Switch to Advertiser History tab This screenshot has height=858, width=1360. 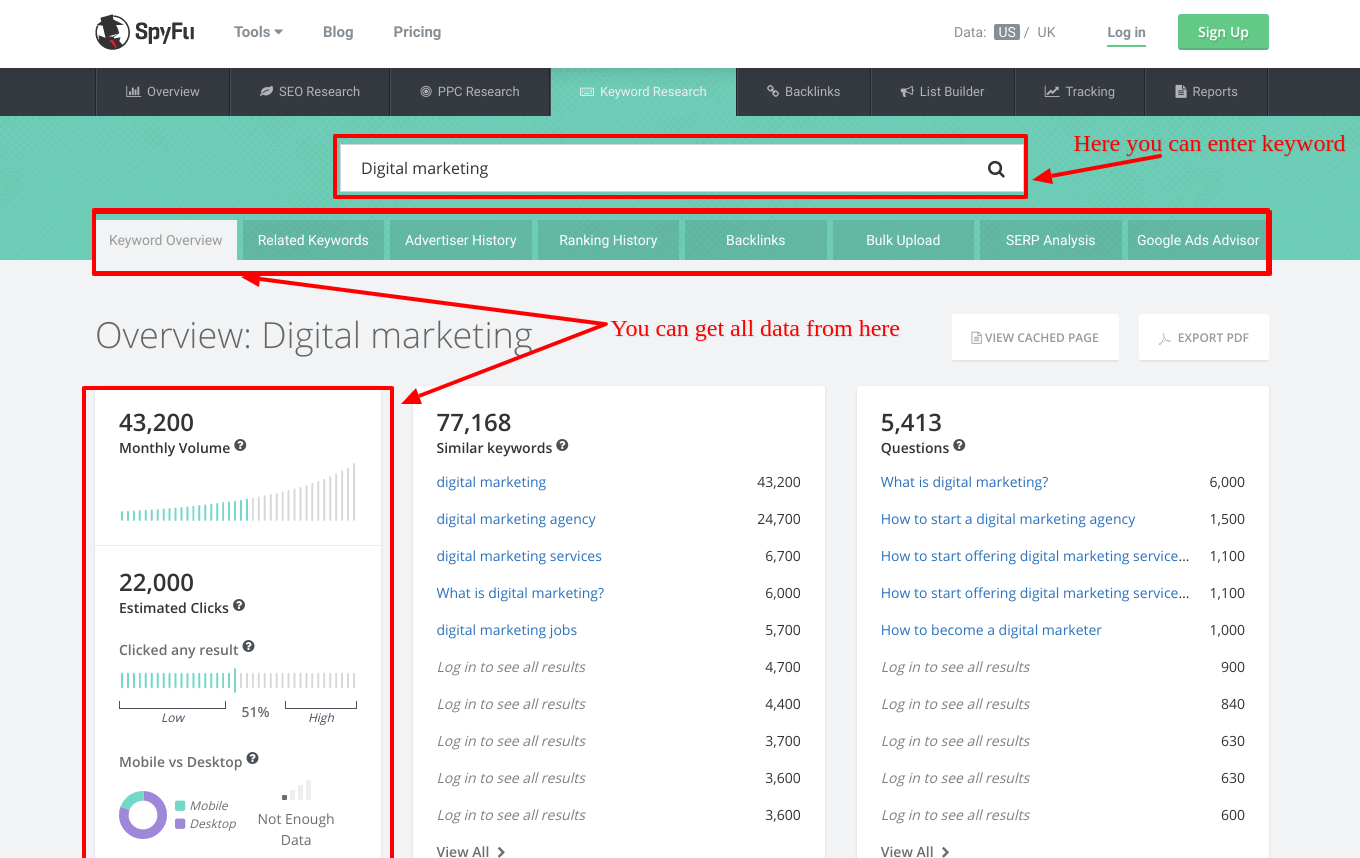[461, 240]
